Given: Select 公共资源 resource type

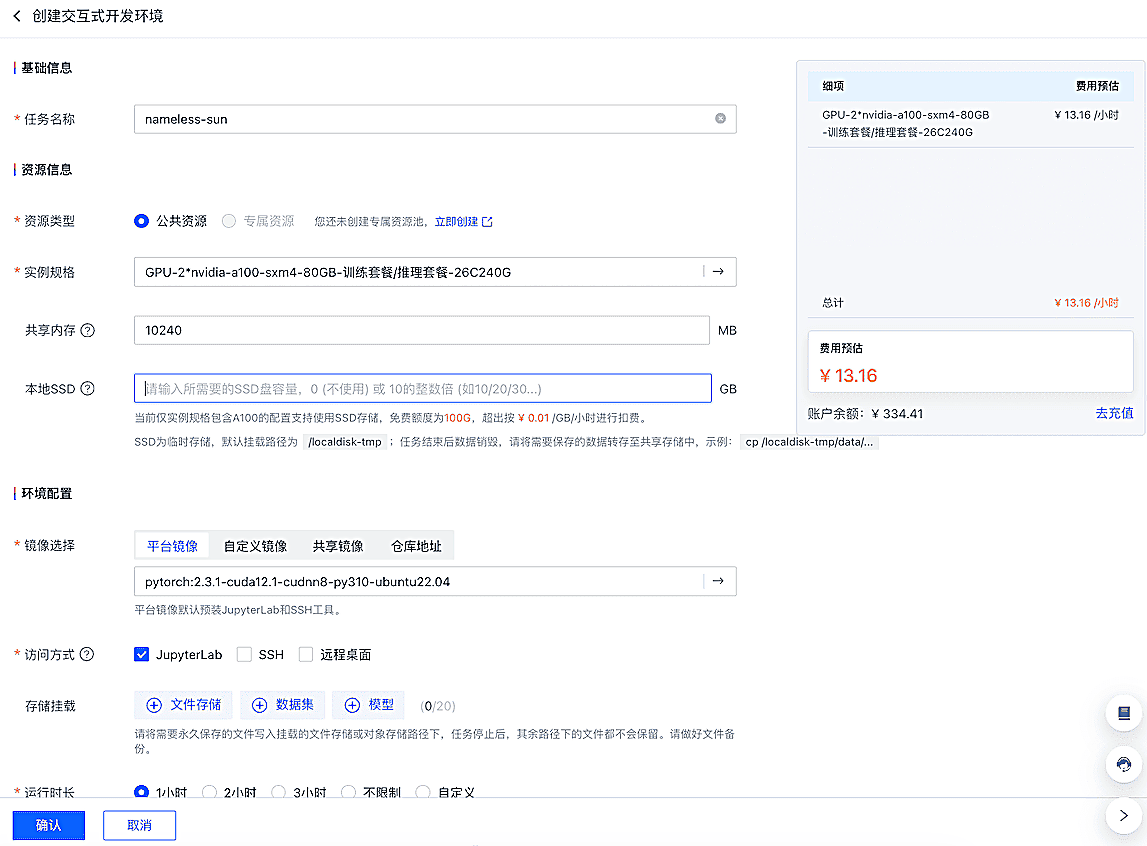Looking at the screenshot, I should [142, 221].
